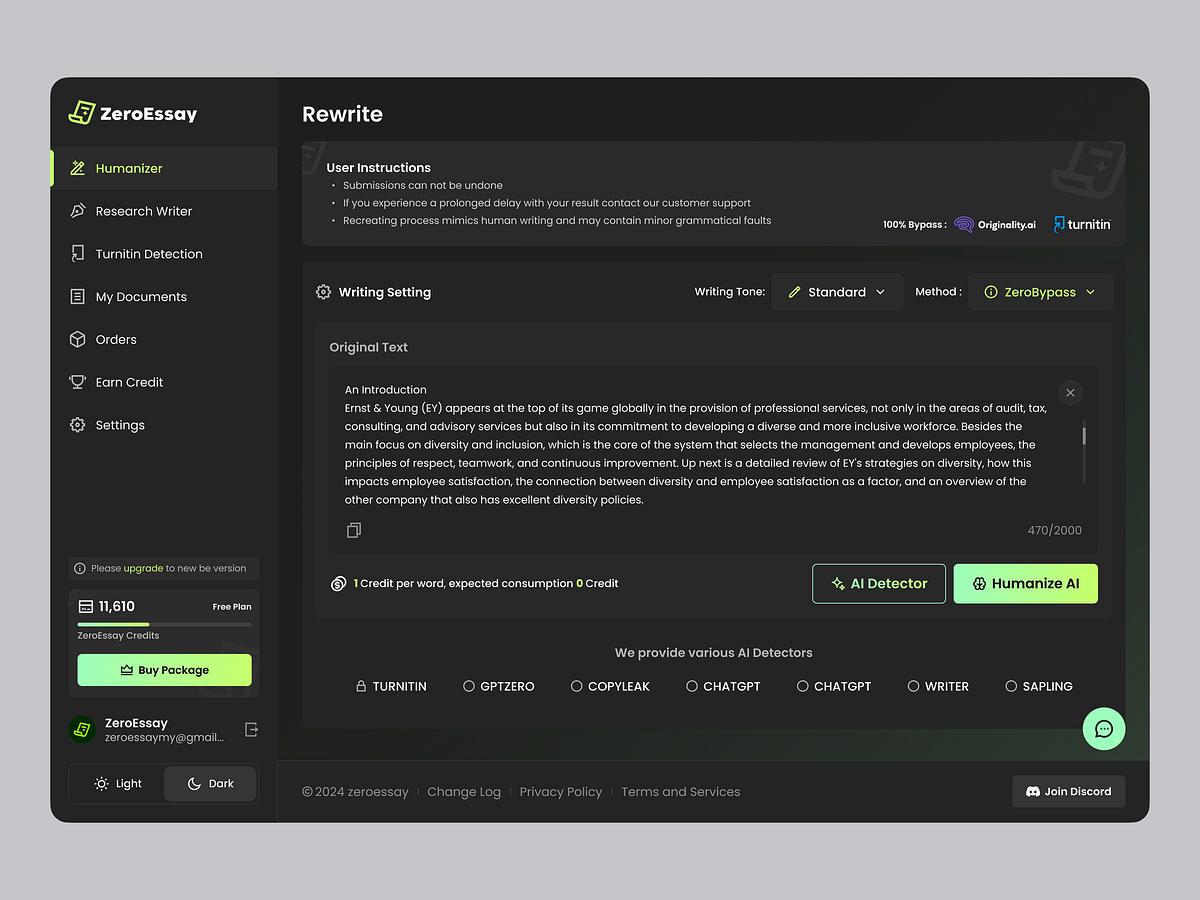
Task: Click the ZeroEssay logo icon
Action: click(x=81, y=113)
